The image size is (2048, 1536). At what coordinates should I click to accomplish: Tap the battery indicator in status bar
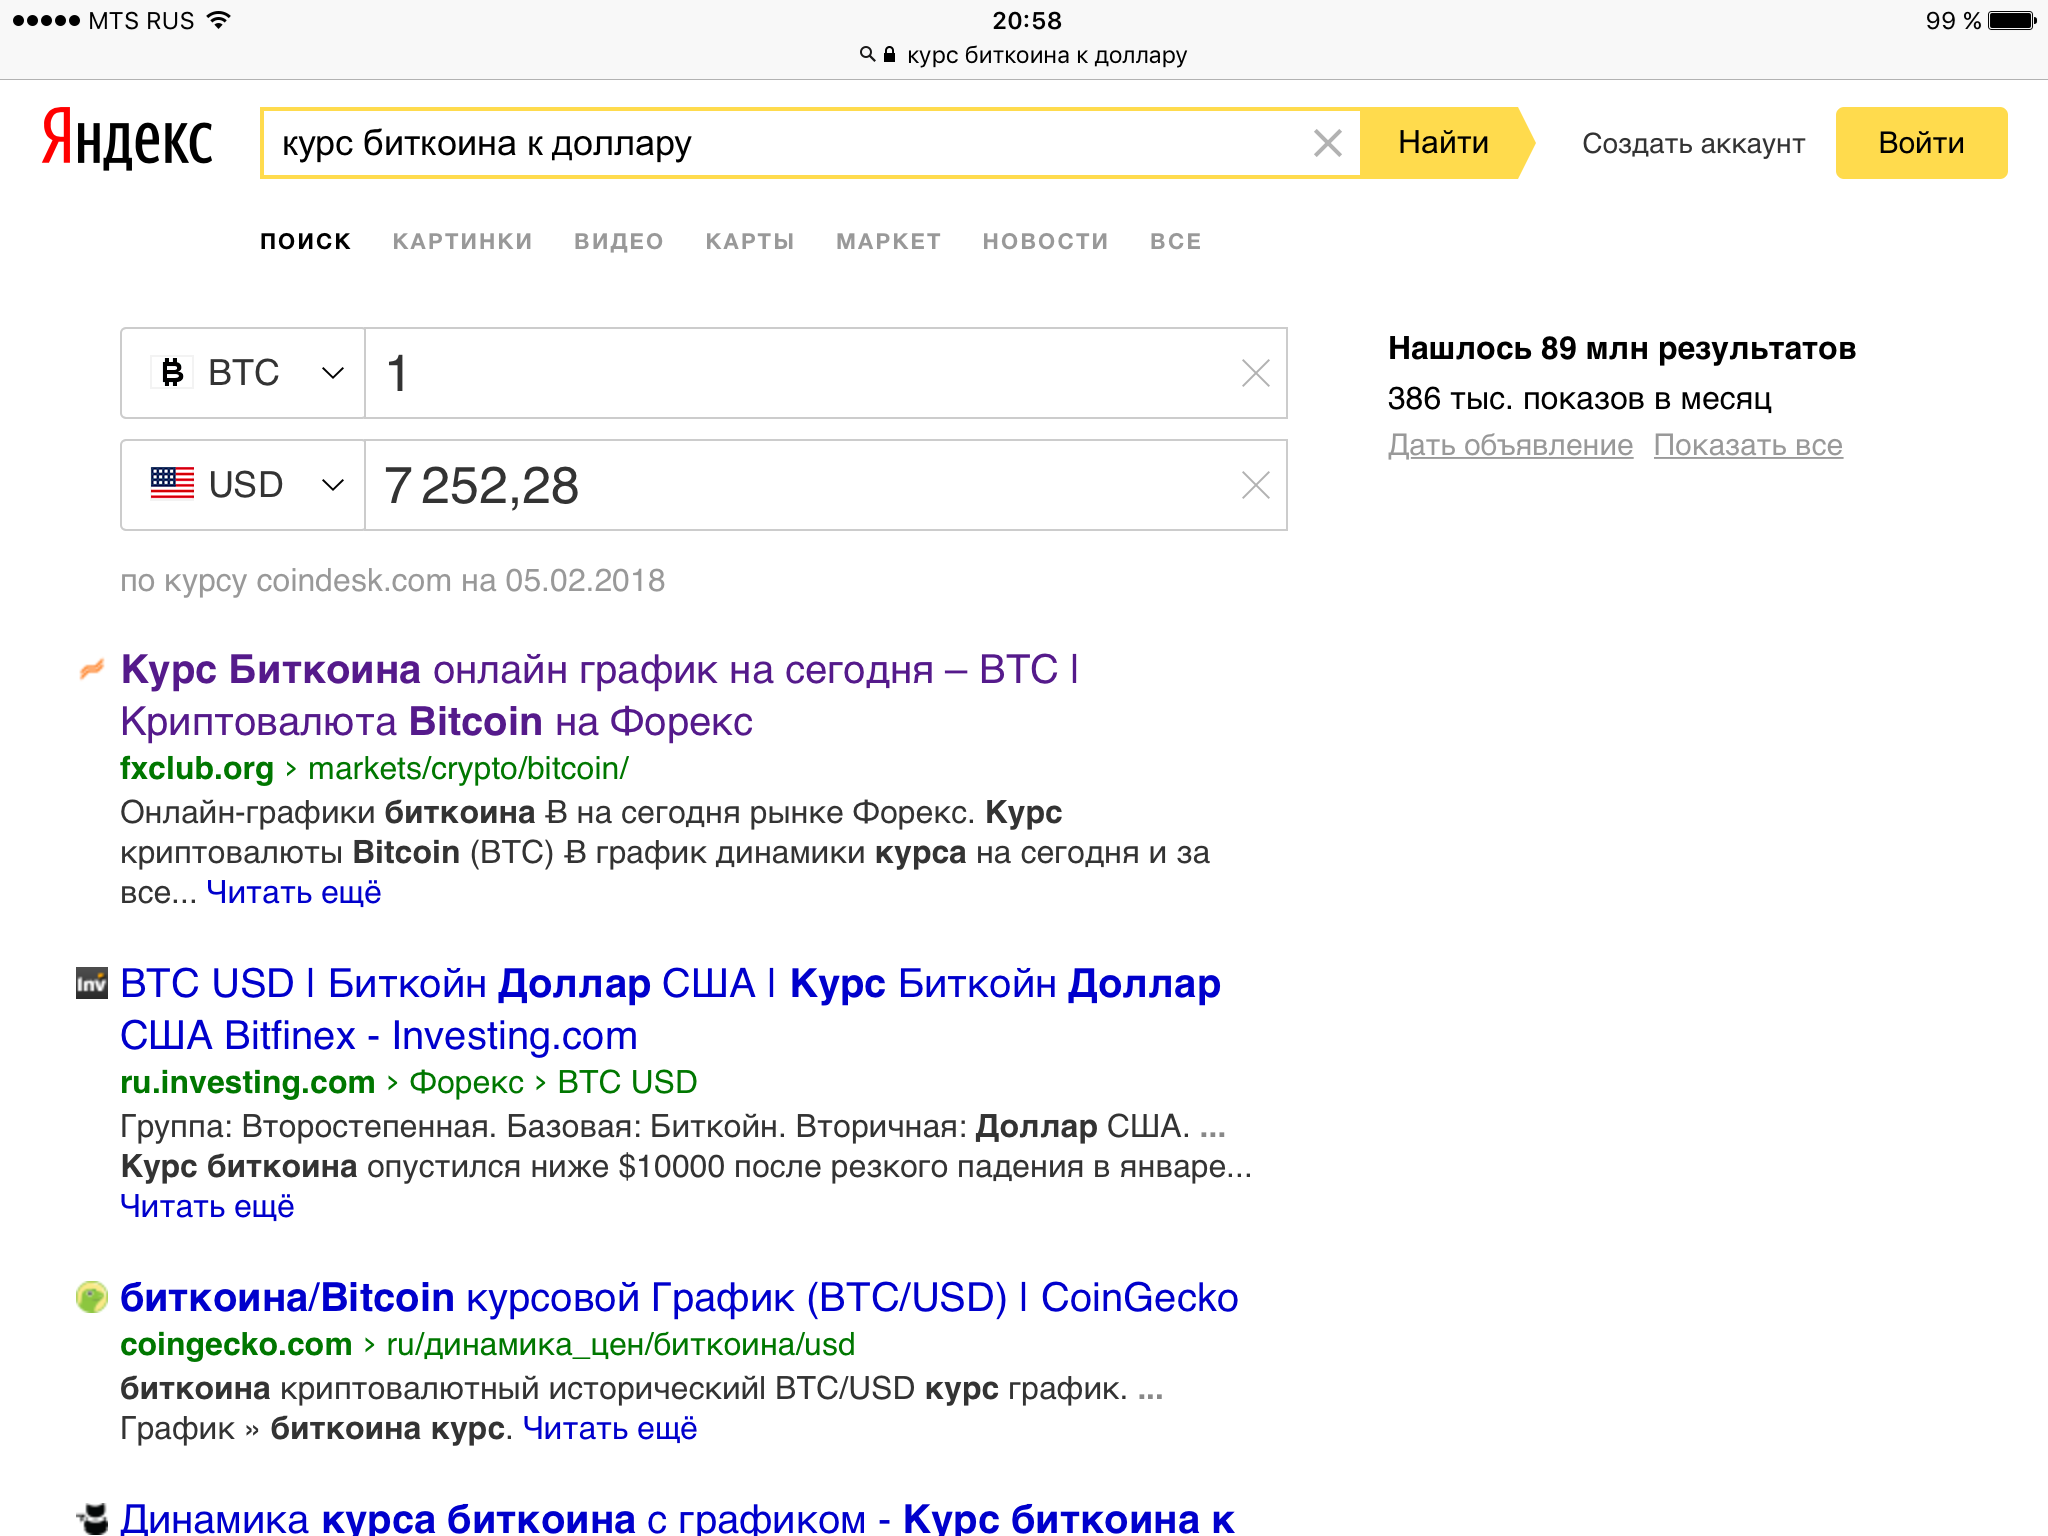click(2012, 20)
